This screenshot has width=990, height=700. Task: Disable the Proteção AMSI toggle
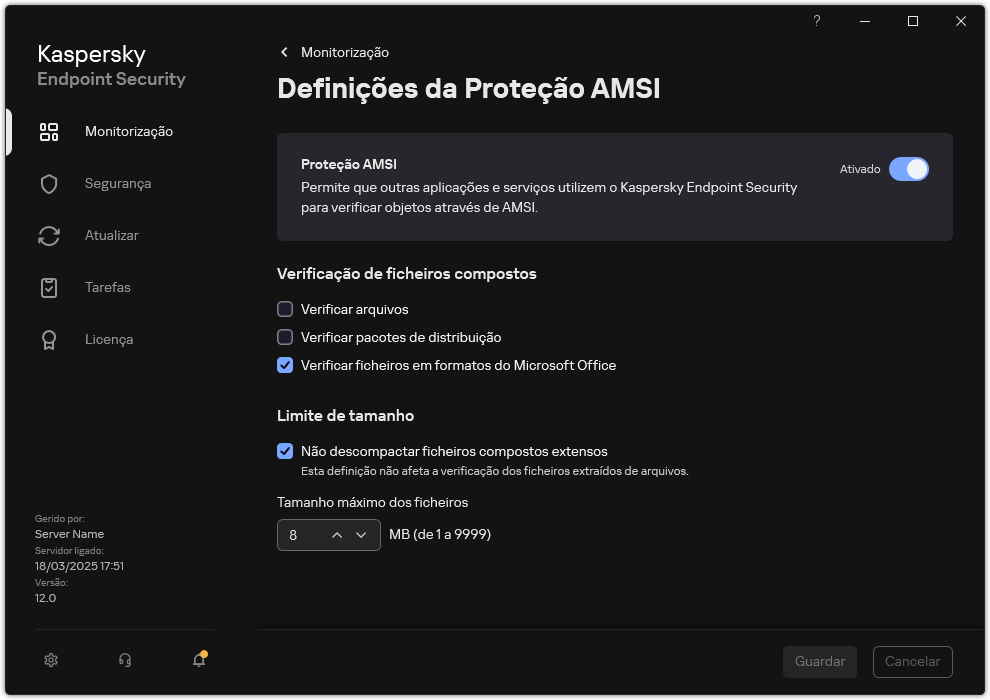coord(909,169)
